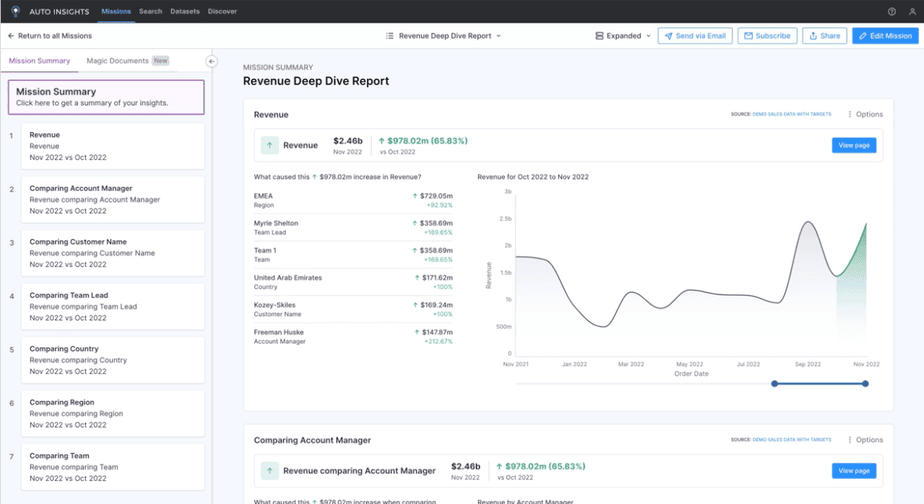Screen dimensions: 924x504
Task: Click View page on Revenue card
Action: point(854,145)
